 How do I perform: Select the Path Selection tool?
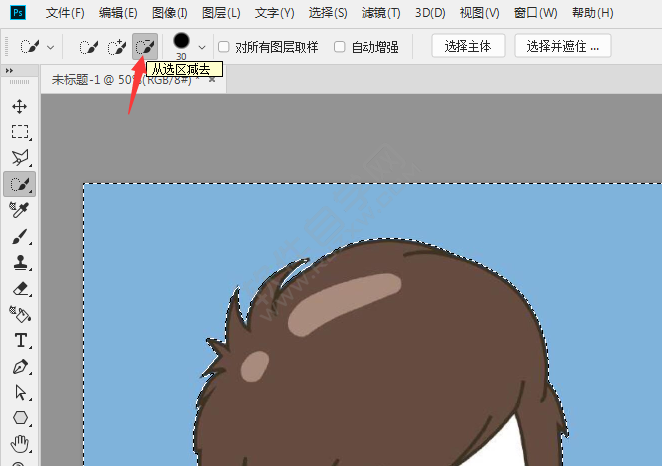coord(20,392)
